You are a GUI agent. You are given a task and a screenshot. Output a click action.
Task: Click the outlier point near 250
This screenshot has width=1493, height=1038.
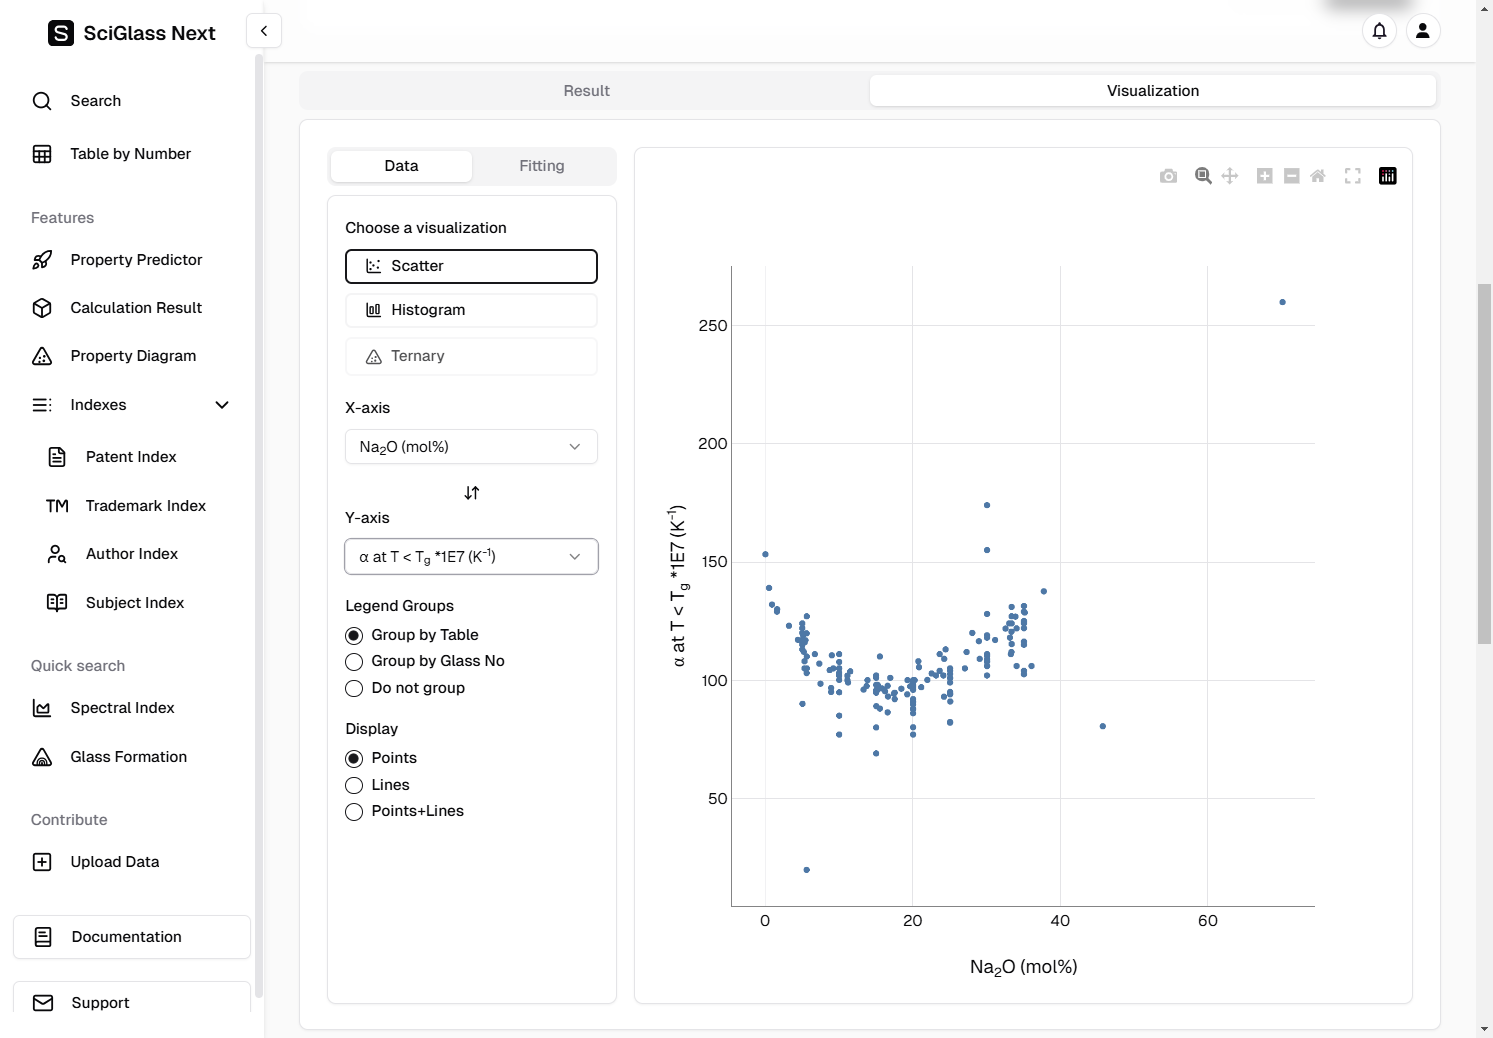(1282, 302)
